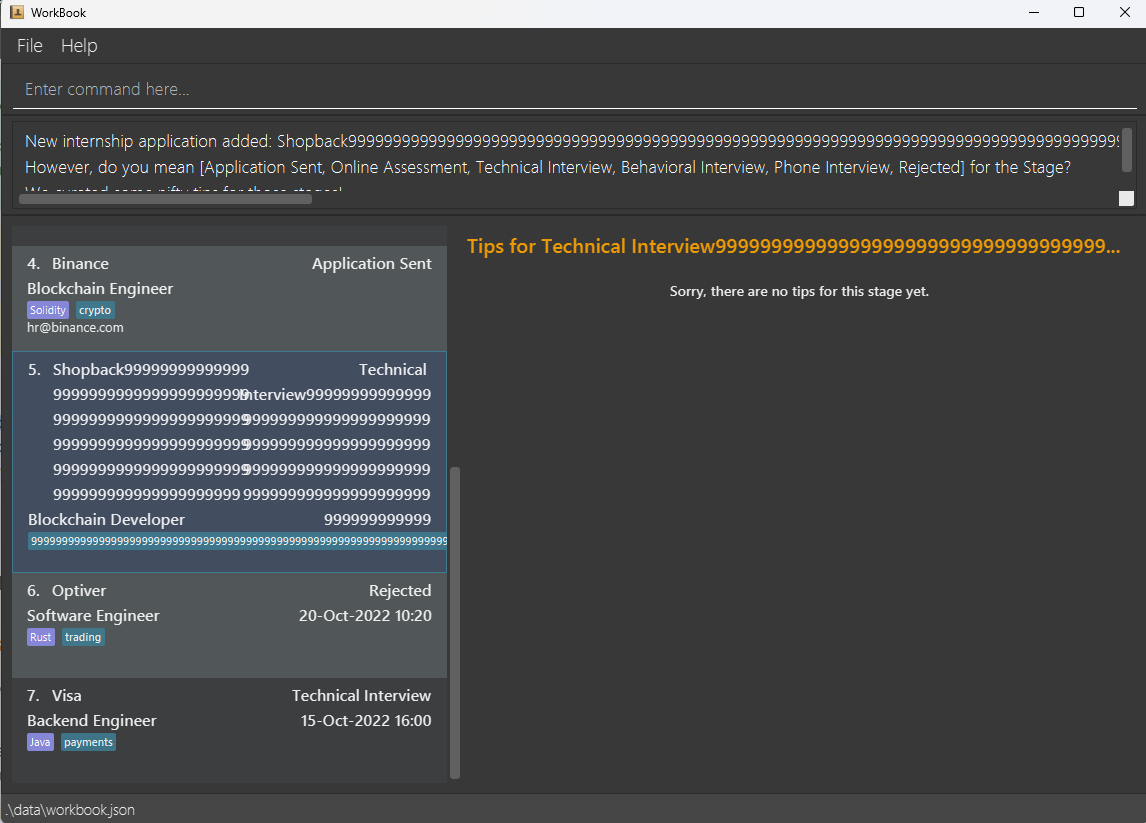Minimize the WorkBook window

pyautogui.click(x=1033, y=12)
